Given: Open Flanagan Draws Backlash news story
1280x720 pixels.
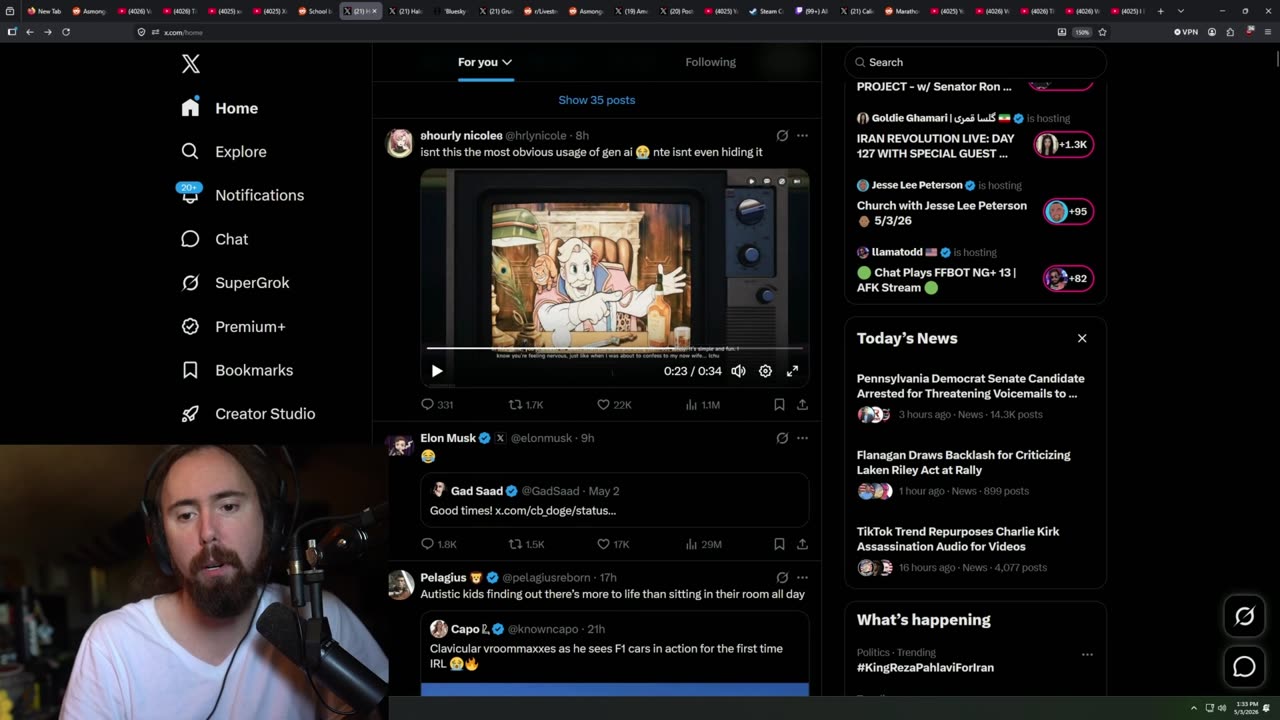Looking at the screenshot, I should click(x=975, y=473).
